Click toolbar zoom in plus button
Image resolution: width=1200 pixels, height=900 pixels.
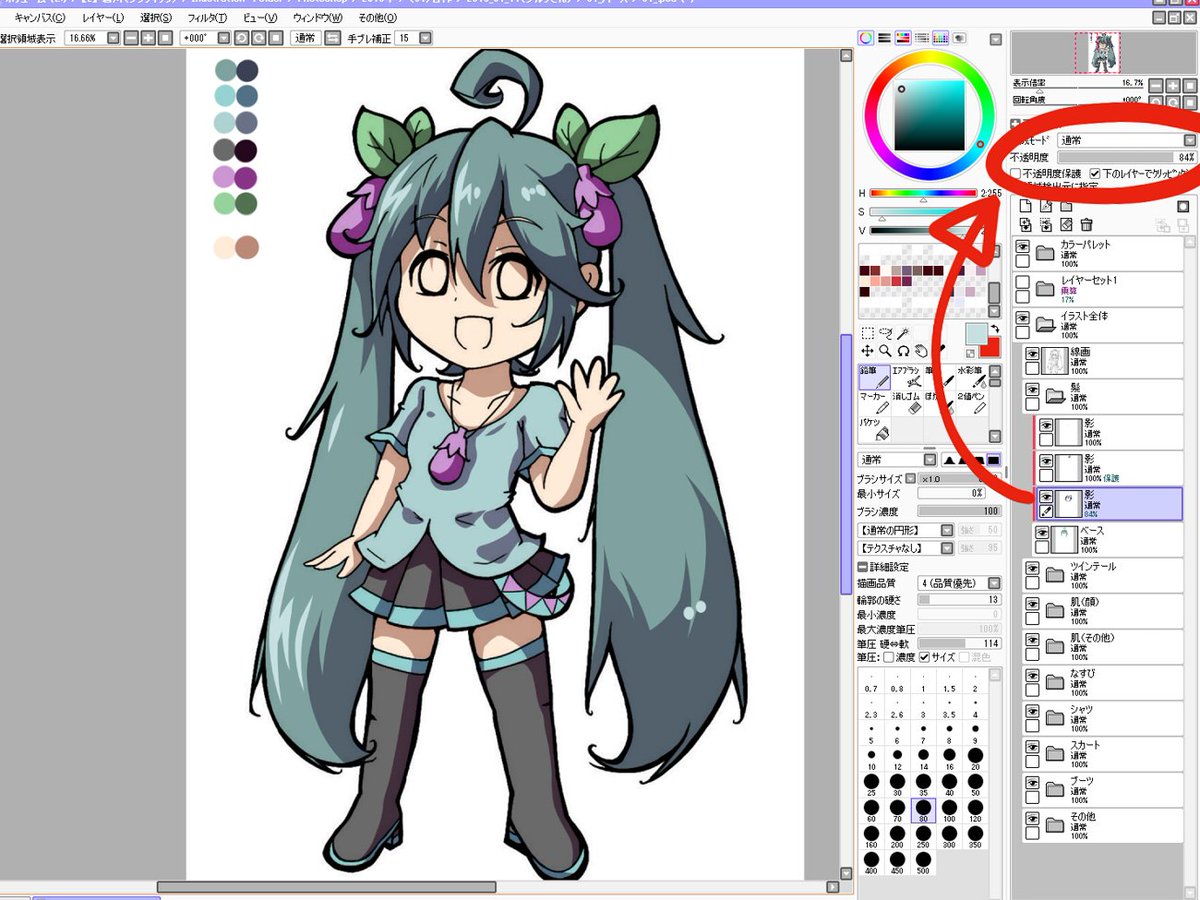148,38
